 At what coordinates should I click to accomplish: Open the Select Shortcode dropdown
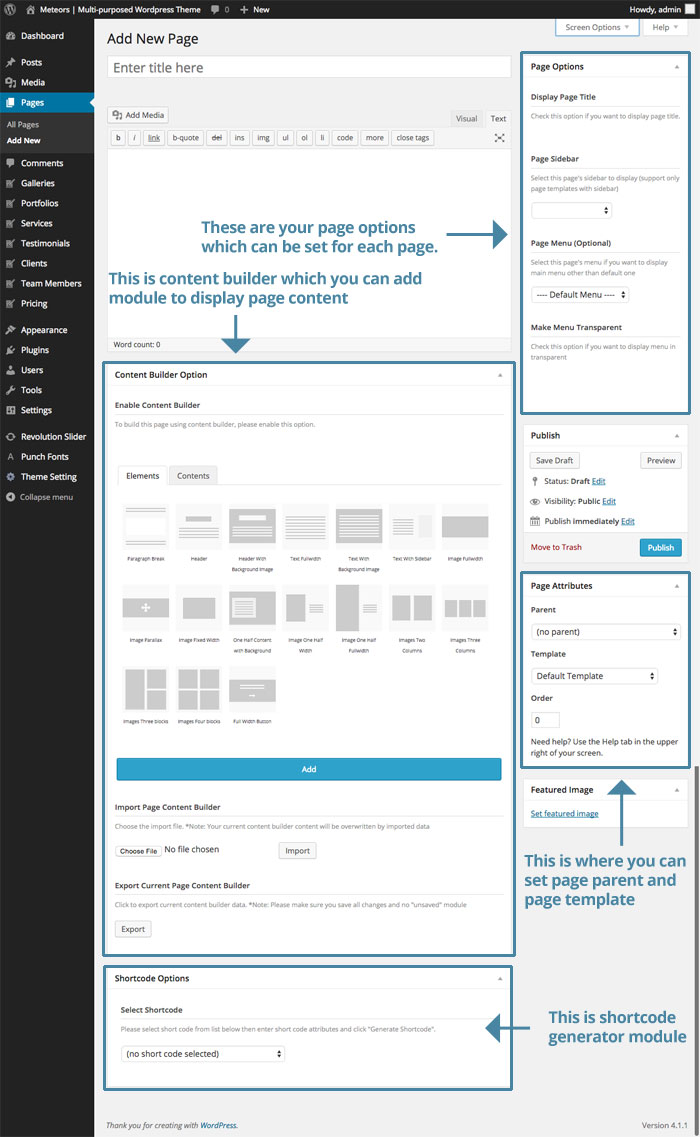coord(202,1054)
